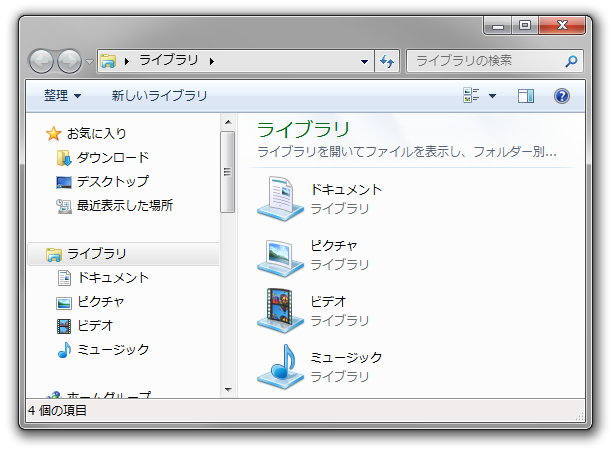Click the magnifying glass search icon
The height and width of the screenshot is (455, 614).
click(x=571, y=61)
